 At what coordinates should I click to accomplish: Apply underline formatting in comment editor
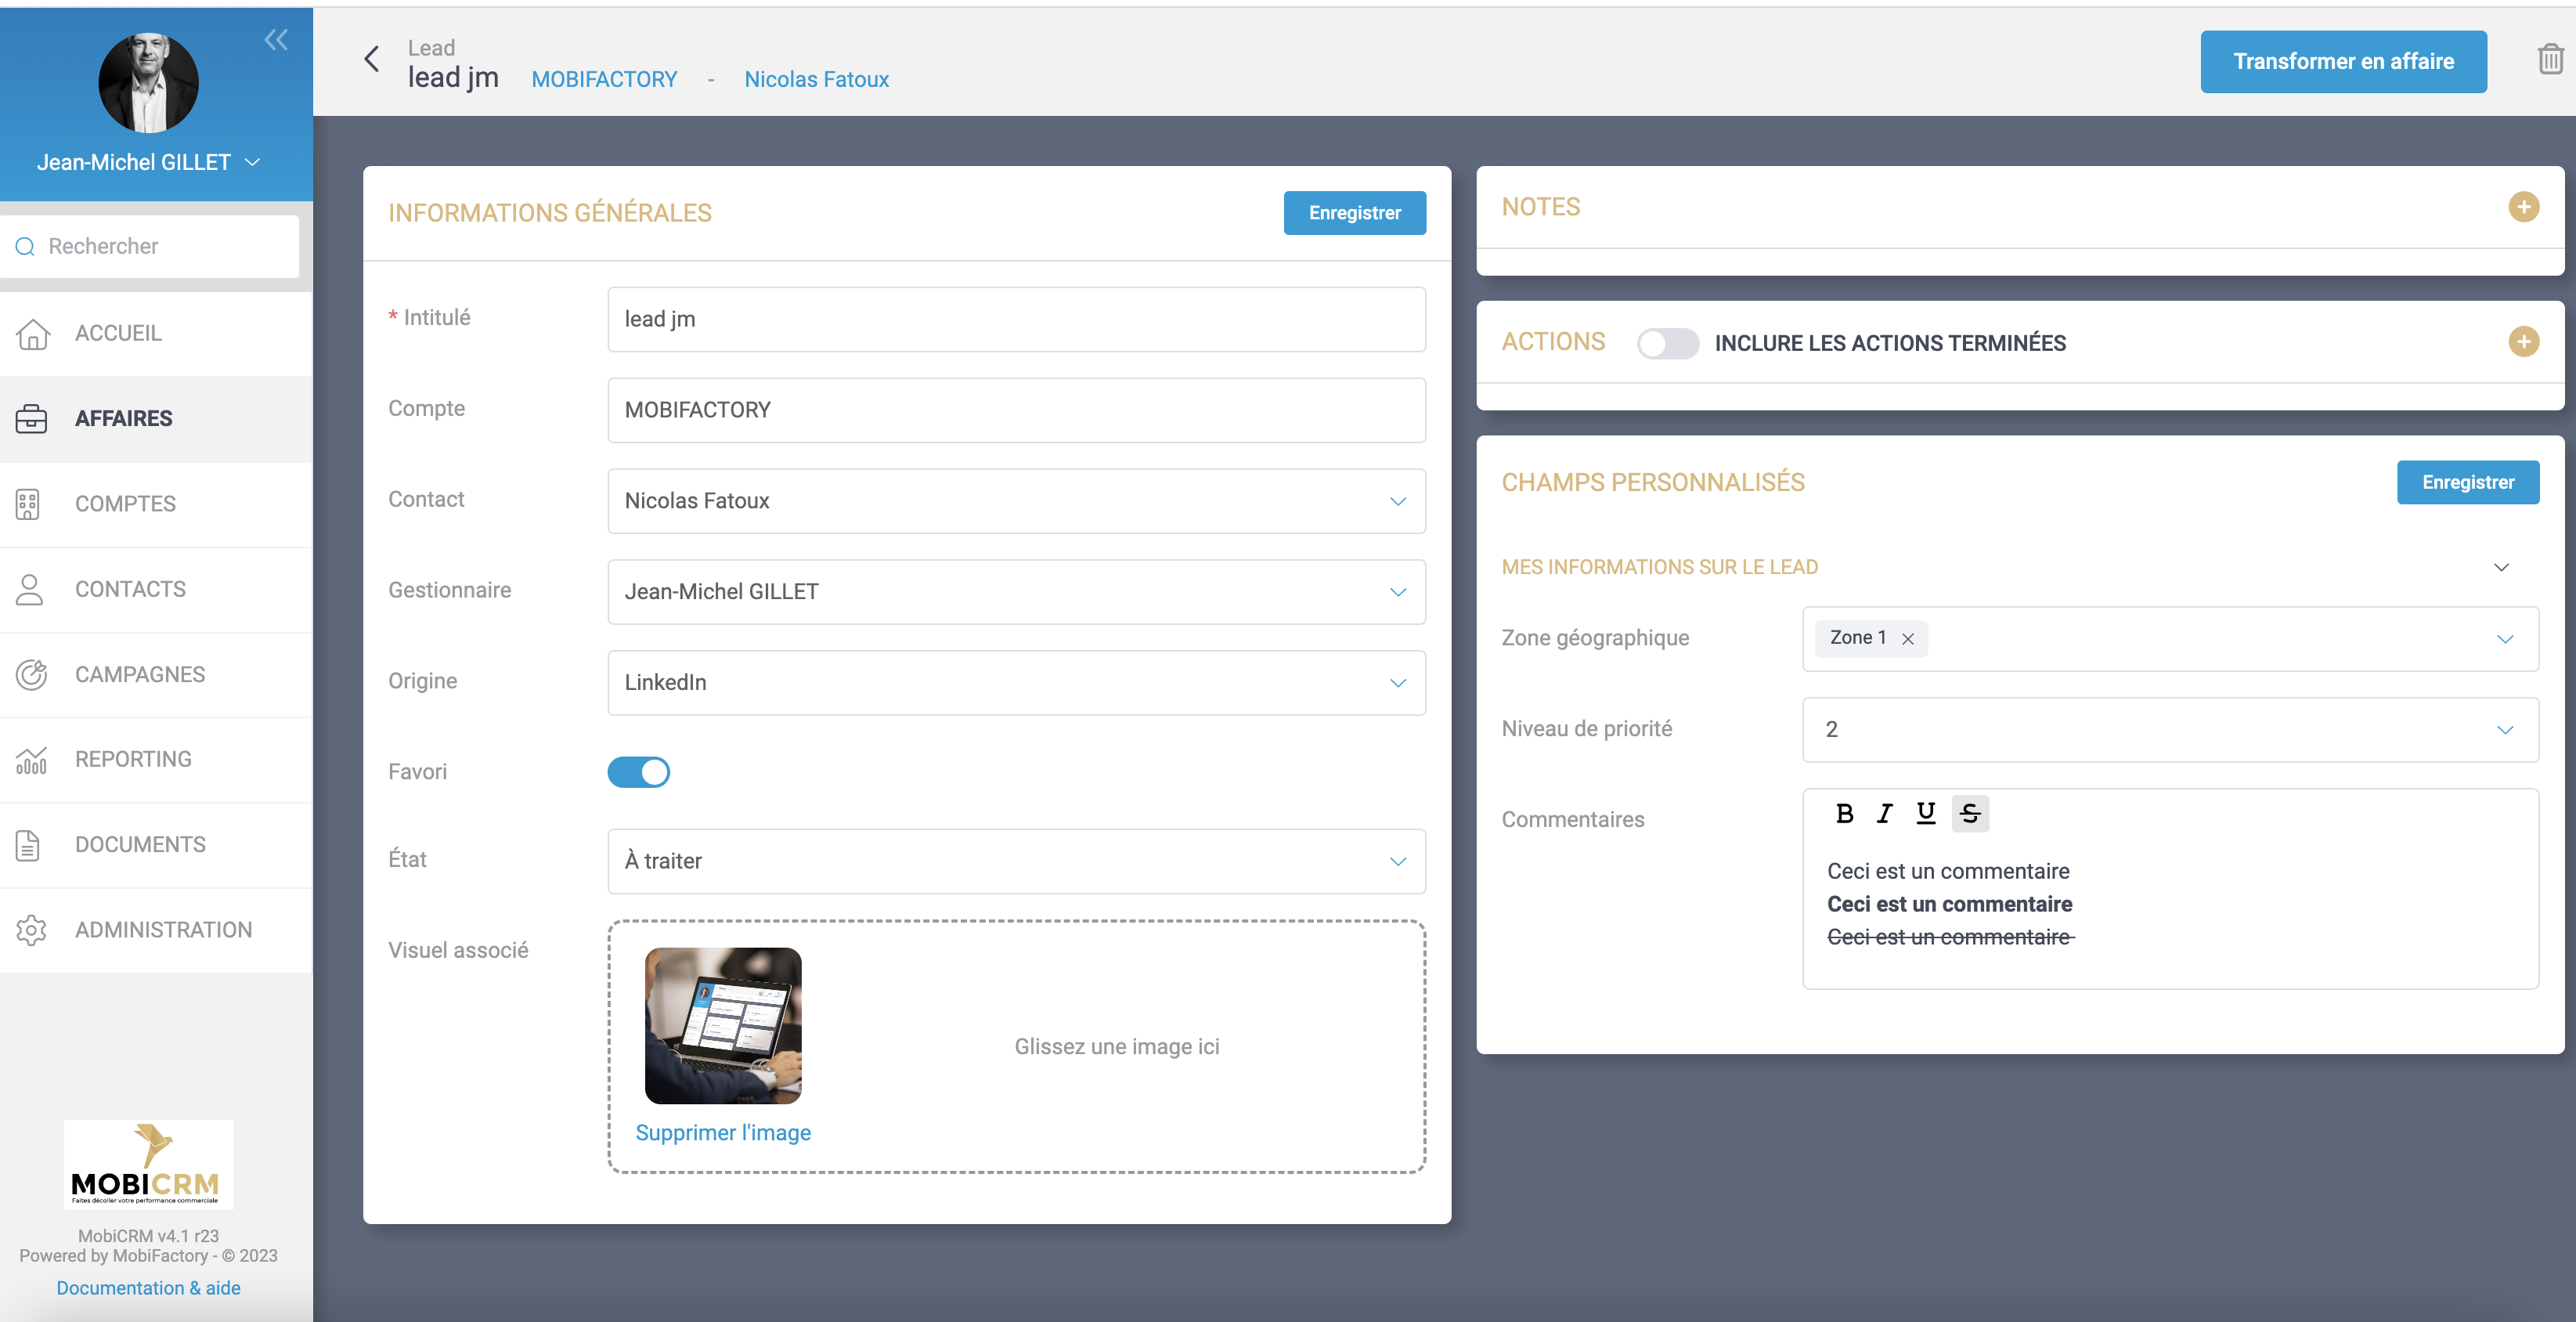tap(1925, 814)
